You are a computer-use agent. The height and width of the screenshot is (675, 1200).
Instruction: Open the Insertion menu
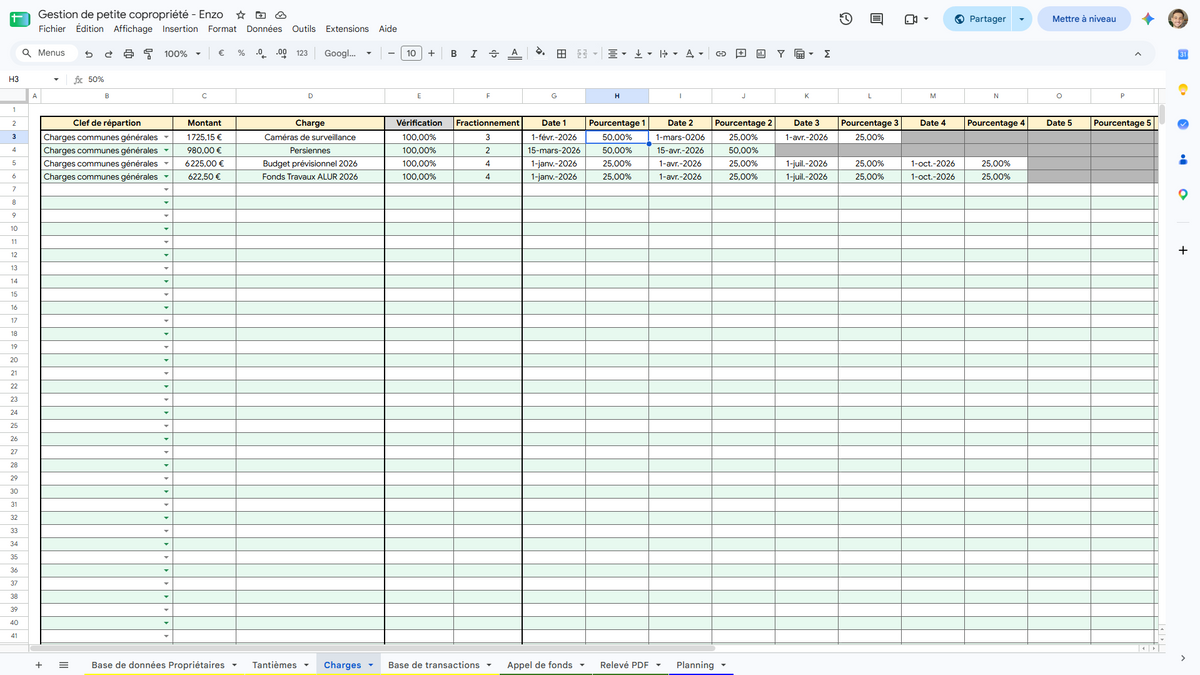[180, 29]
